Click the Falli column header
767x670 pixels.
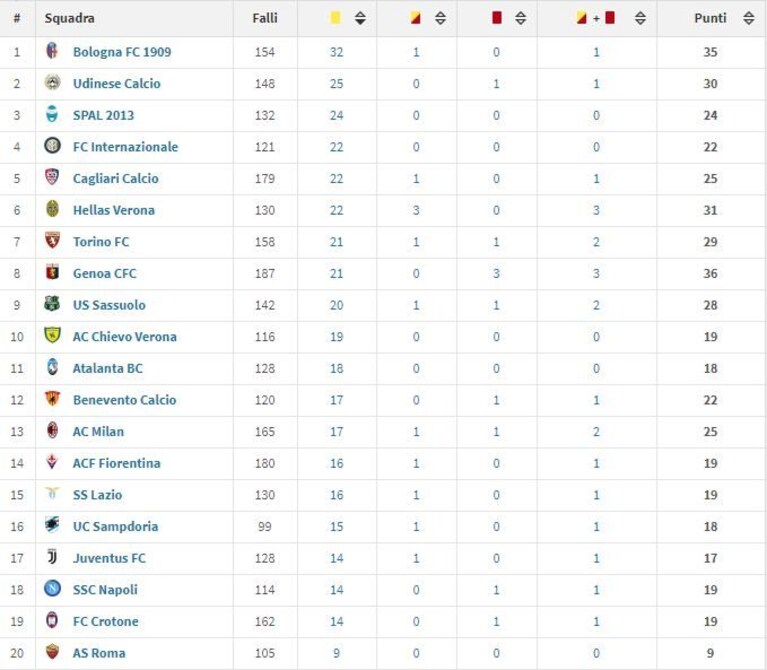265,18
